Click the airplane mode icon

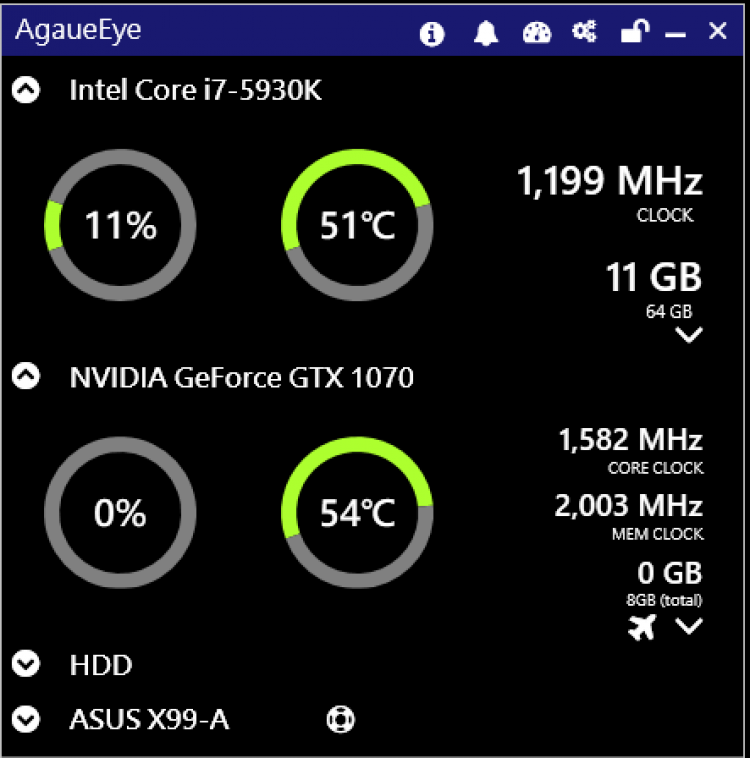642,627
